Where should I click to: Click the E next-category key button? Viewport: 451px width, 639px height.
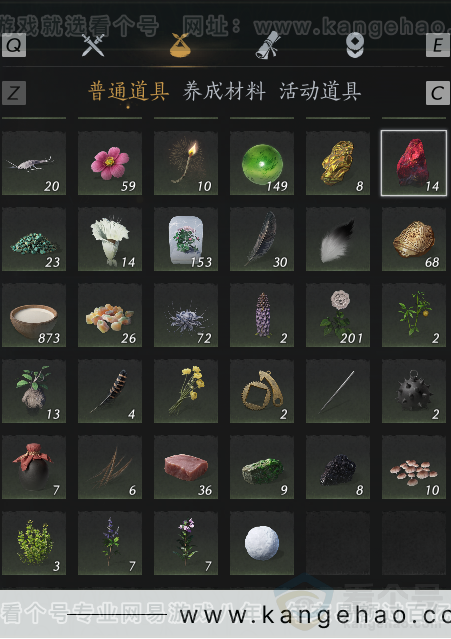pyautogui.click(x=438, y=45)
